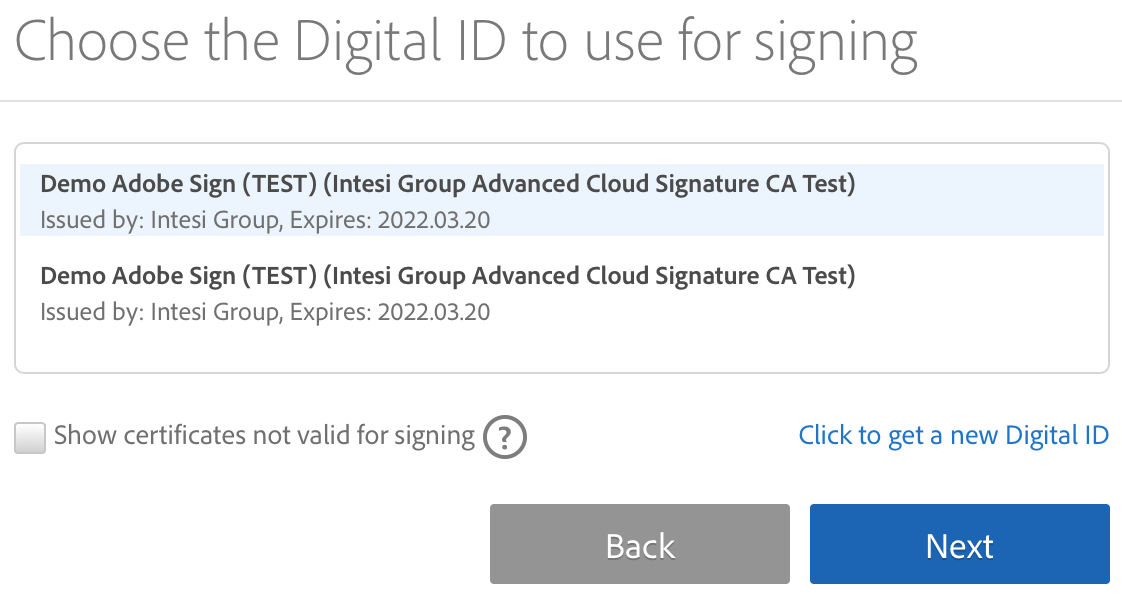
Task: Click 'new Digital ID' in the blue link
Action: [1029, 436]
